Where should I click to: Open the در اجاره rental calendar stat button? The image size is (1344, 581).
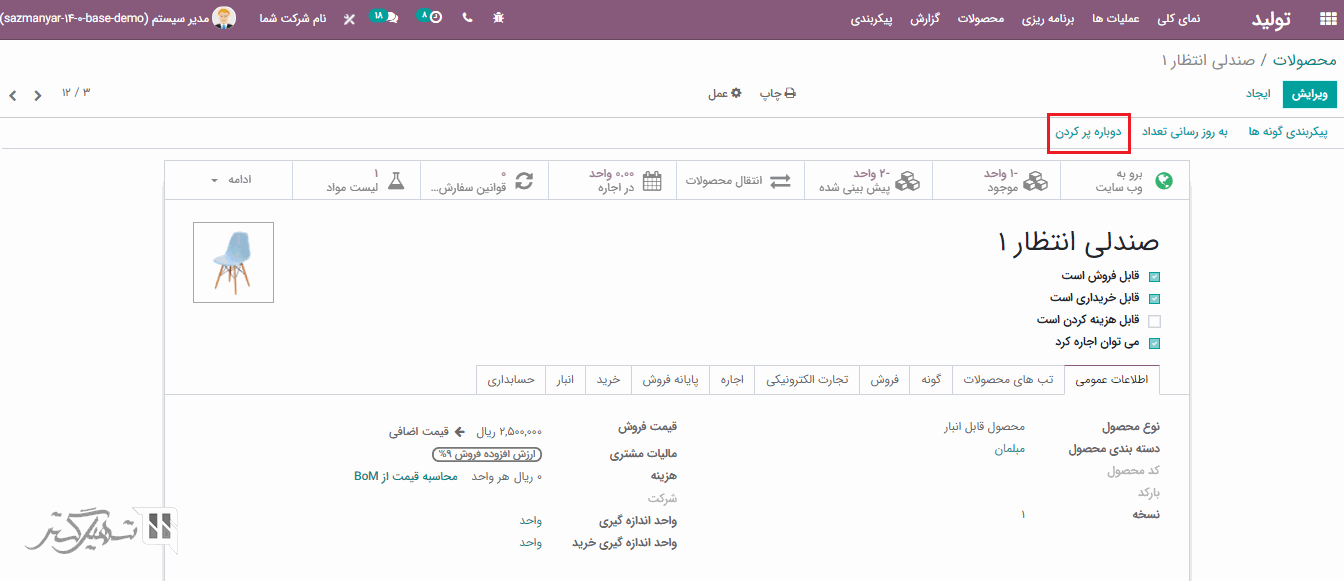(612, 181)
